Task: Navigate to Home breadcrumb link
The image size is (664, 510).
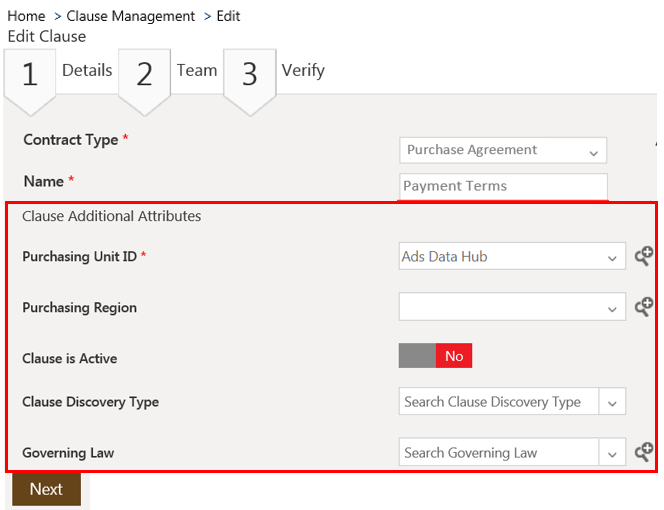Action: click(26, 16)
